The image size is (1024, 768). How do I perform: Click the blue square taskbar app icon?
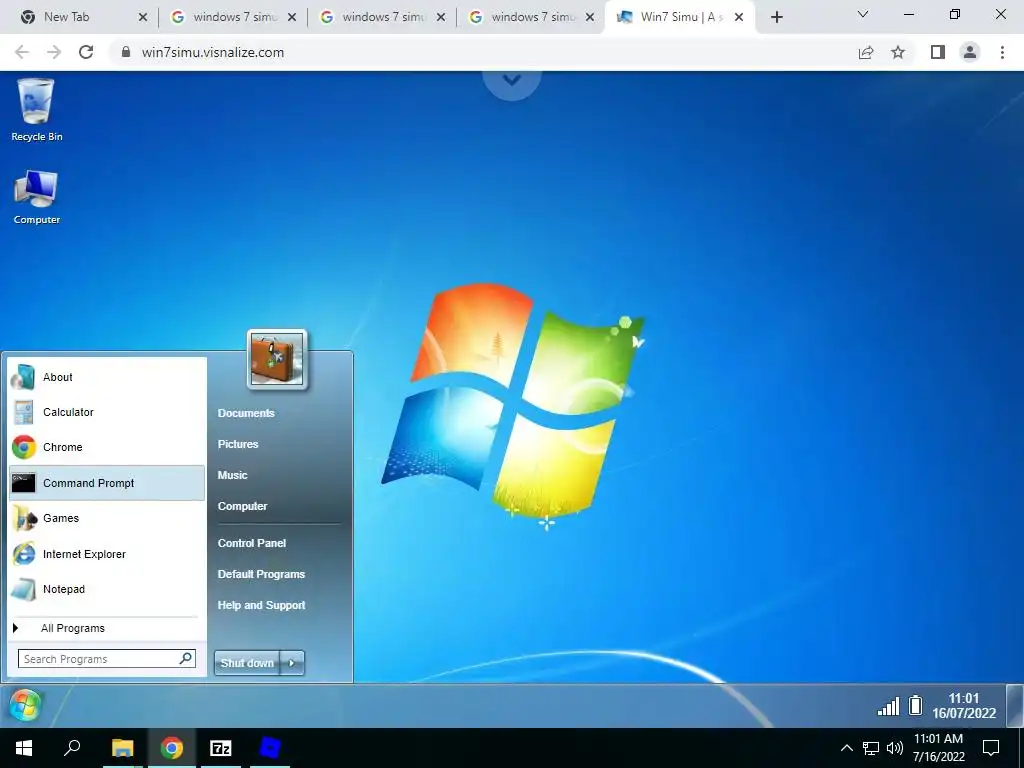click(270, 748)
